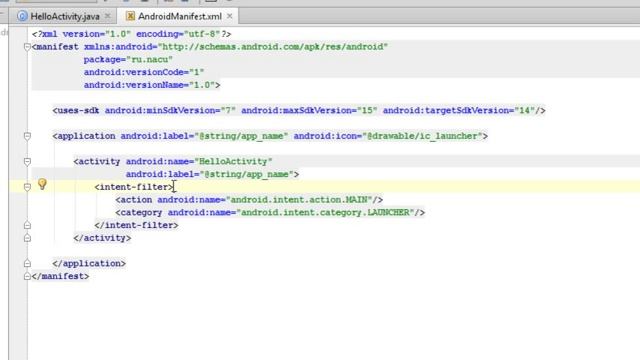The width and height of the screenshot is (640, 360).
Task: Click the AndroidManifest.xml file type icon
Action: click(130, 16)
